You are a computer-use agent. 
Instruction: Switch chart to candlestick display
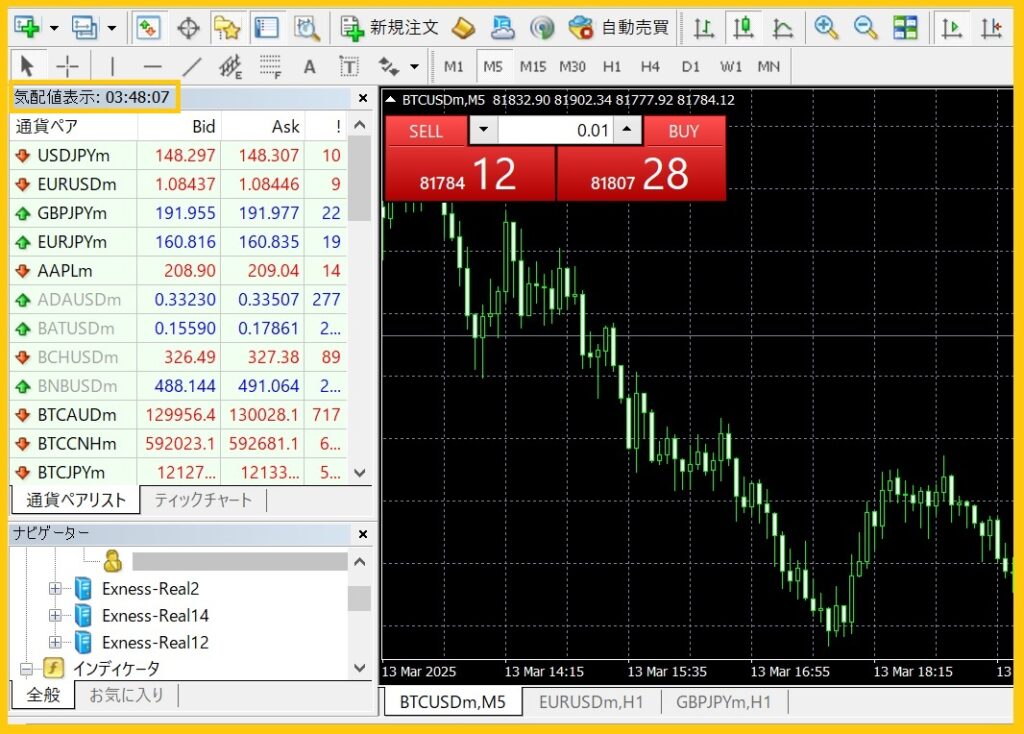point(743,27)
